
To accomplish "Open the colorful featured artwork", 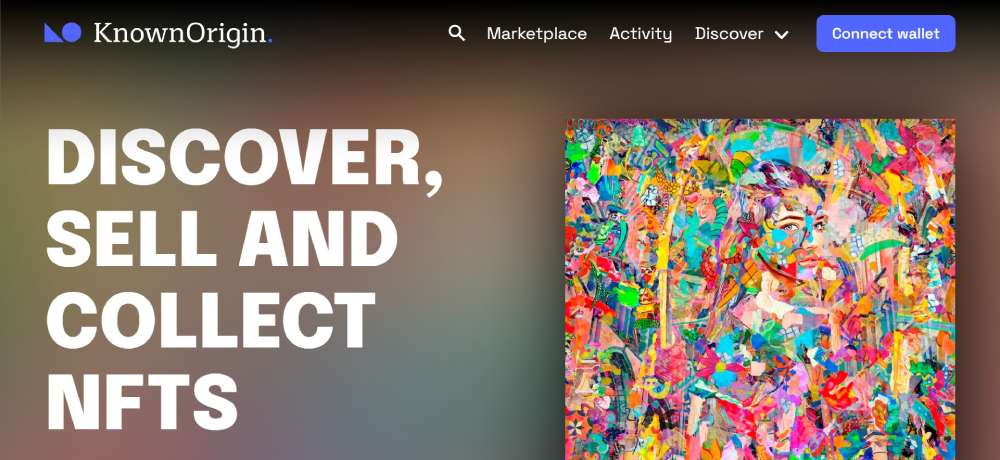I will (x=760, y=289).
